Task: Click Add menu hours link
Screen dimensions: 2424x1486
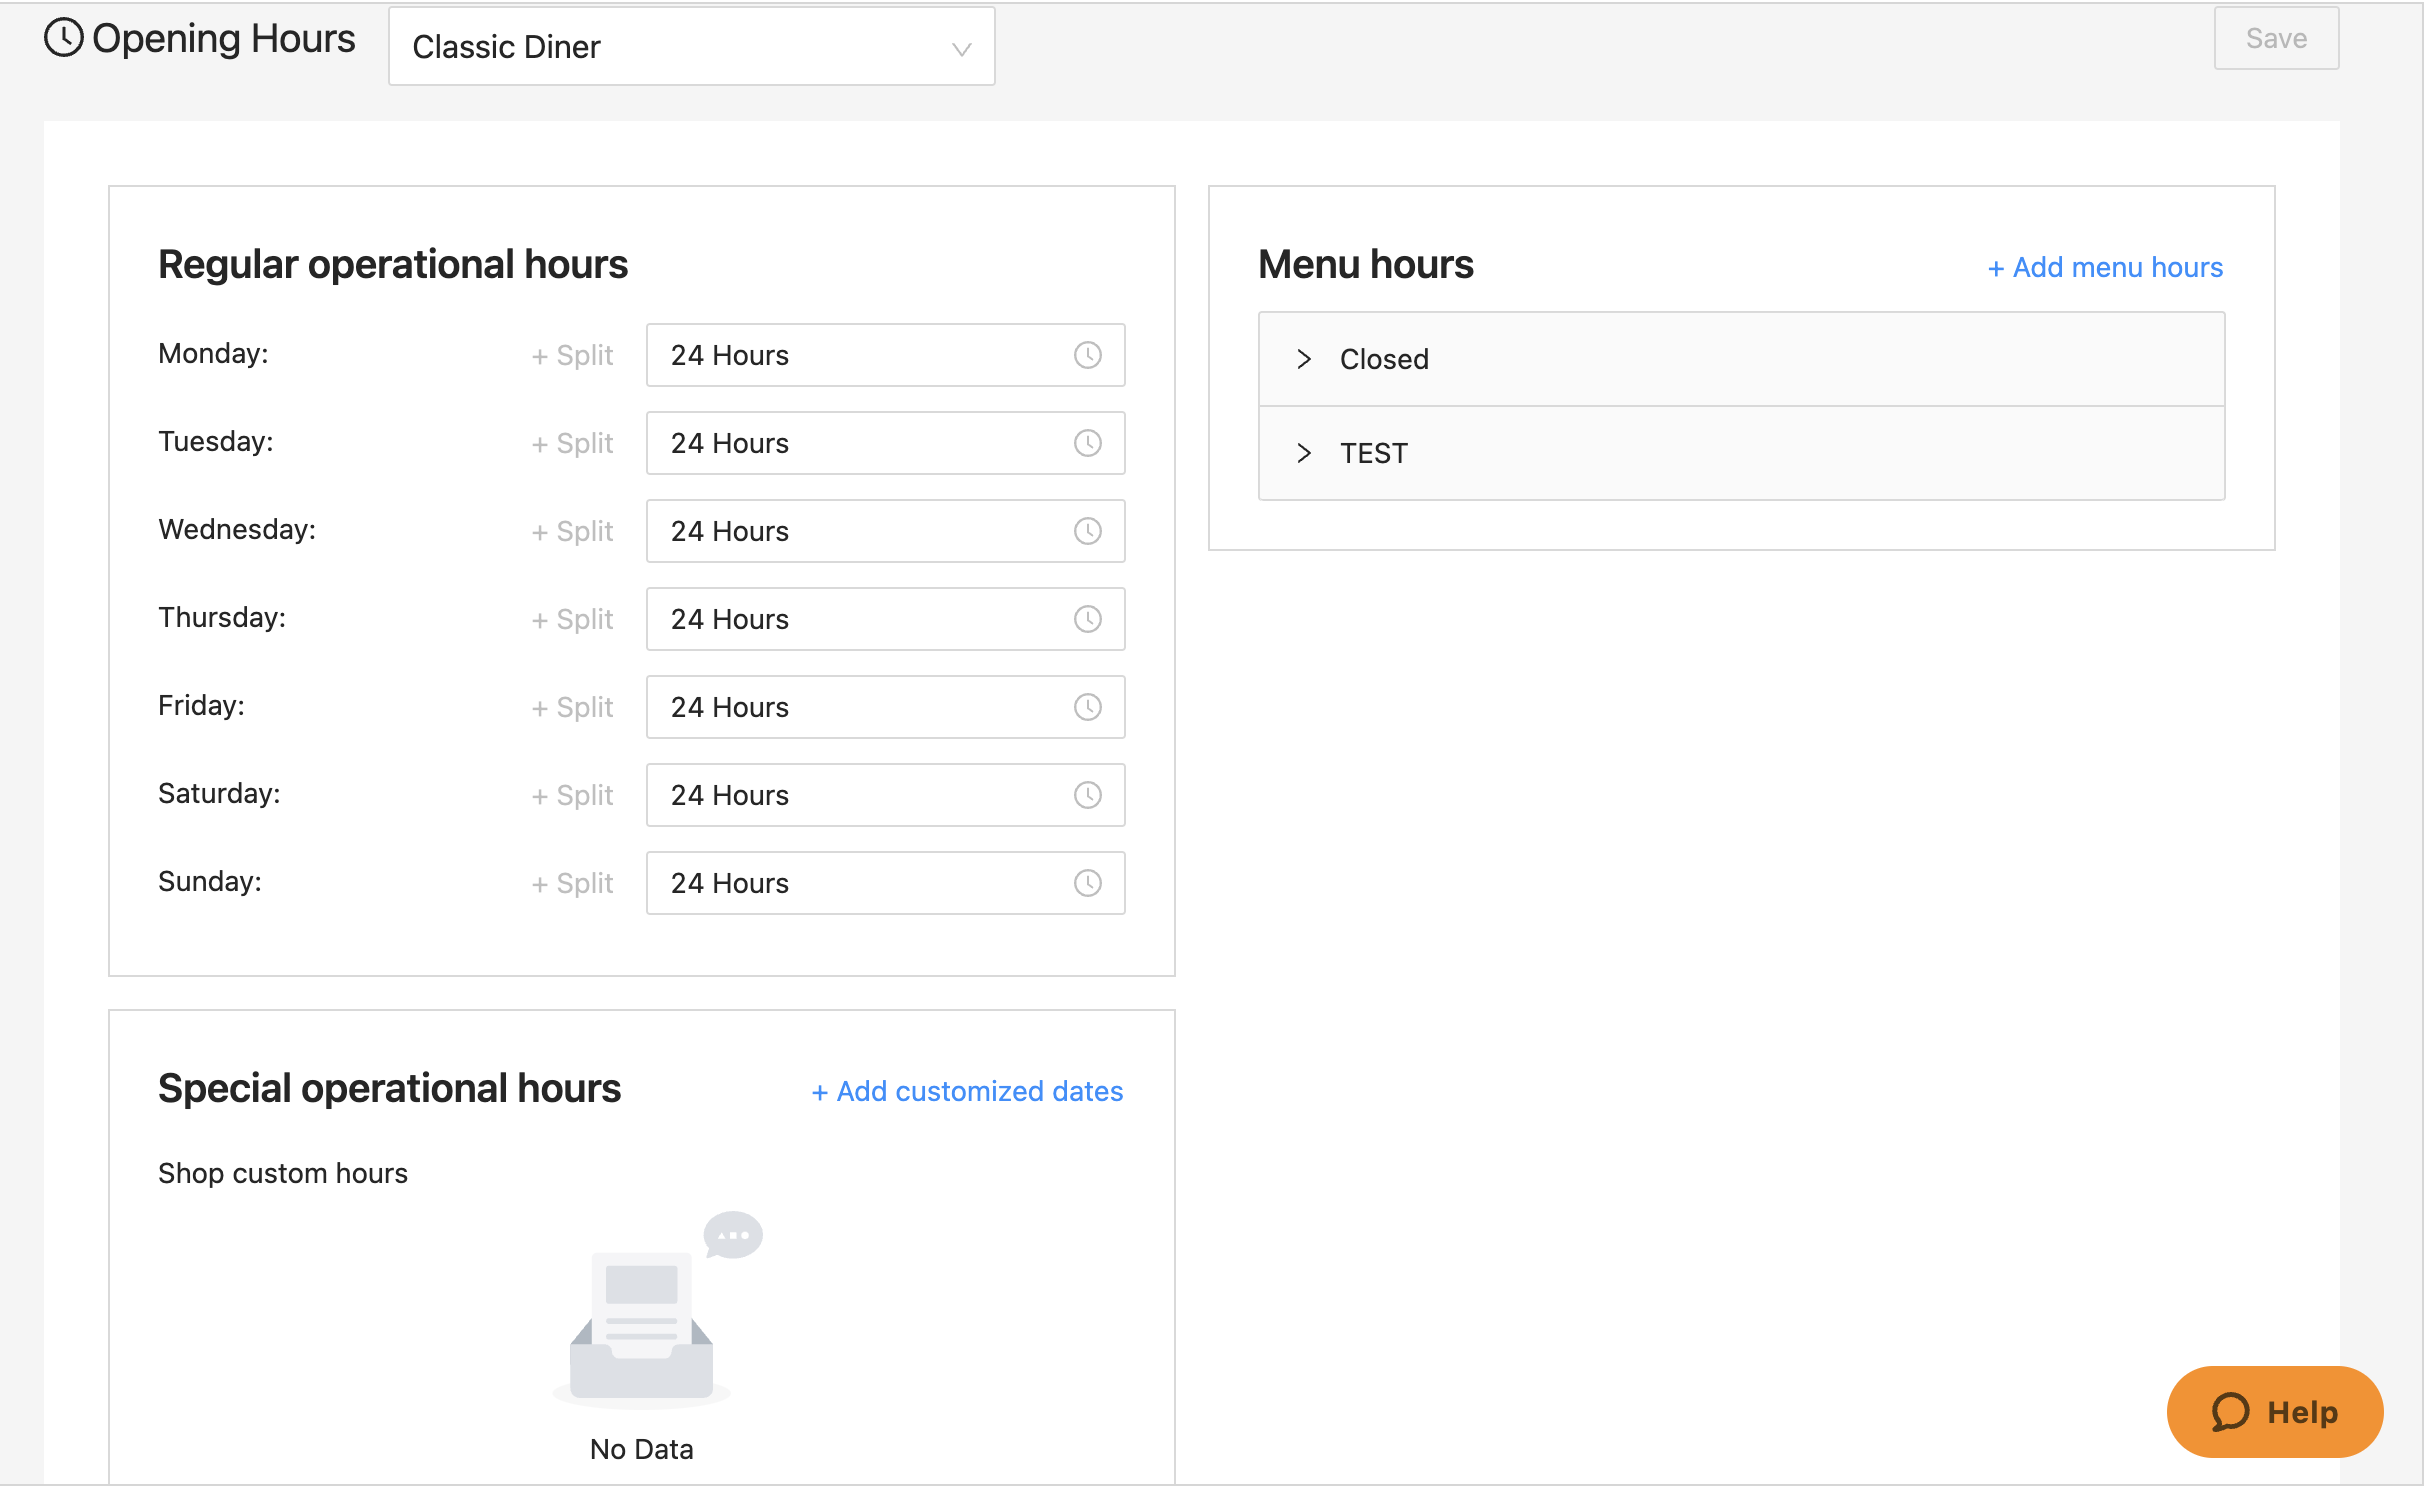Action: pyautogui.click(x=2105, y=268)
